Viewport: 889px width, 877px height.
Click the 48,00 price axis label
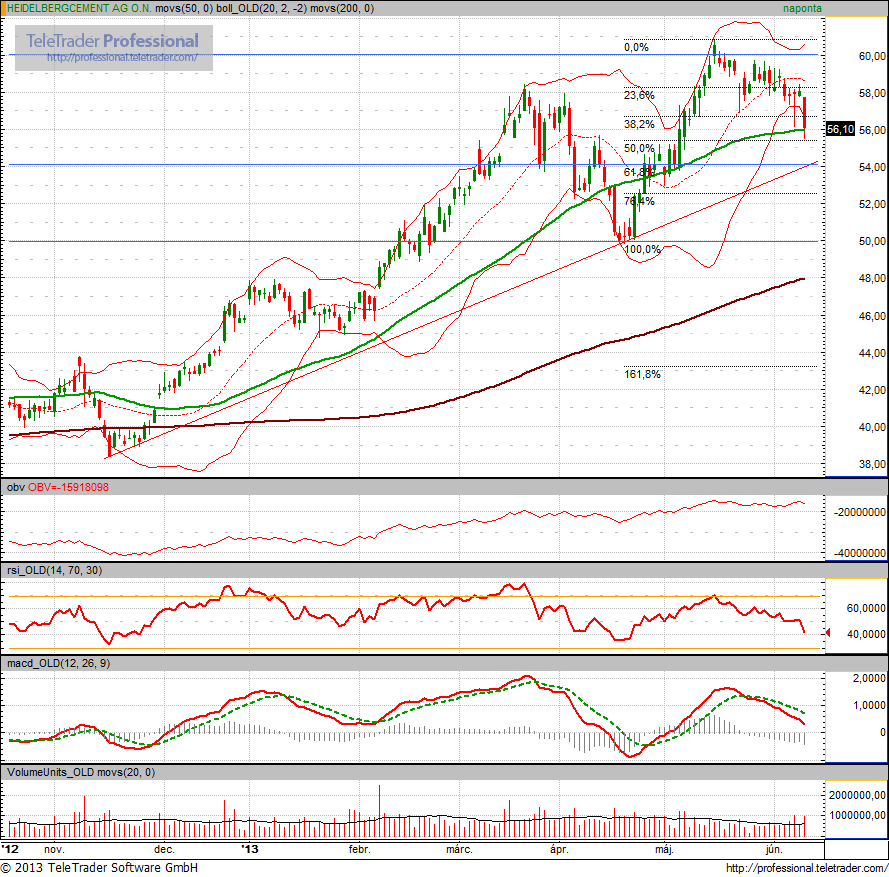click(x=872, y=278)
